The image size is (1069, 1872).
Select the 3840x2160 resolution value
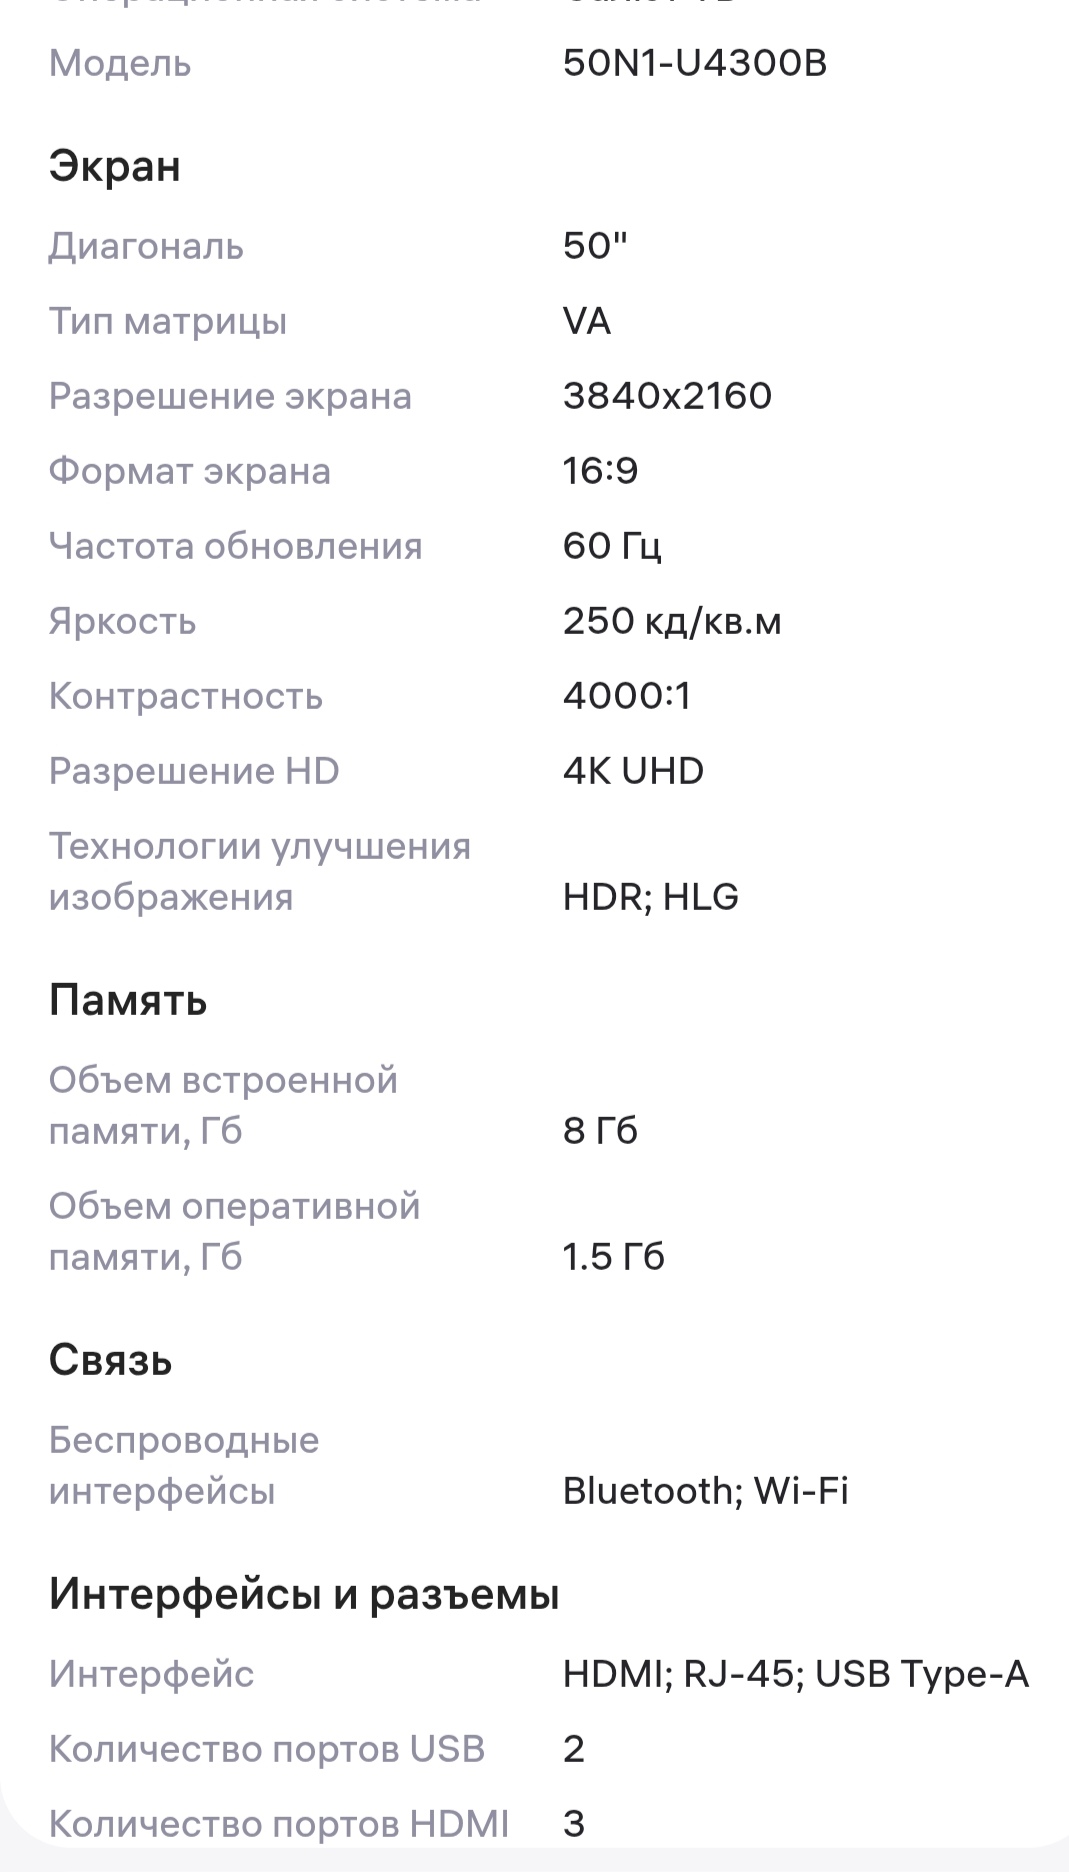[x=667, y=396]
